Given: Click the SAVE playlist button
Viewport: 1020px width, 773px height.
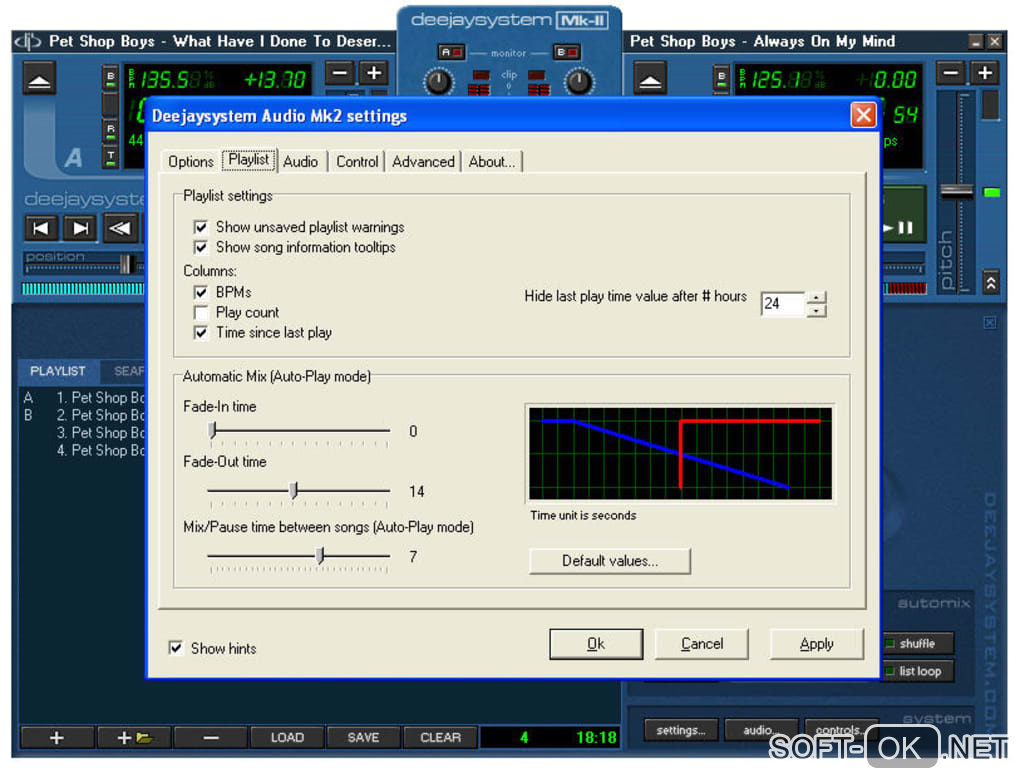Looking at the screenshot, I should click(x=363, y=737).
